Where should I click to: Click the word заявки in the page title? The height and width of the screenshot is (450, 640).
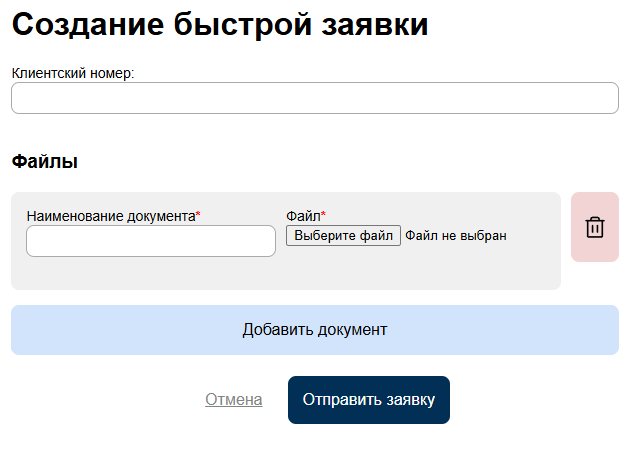[x=371, y=26]
